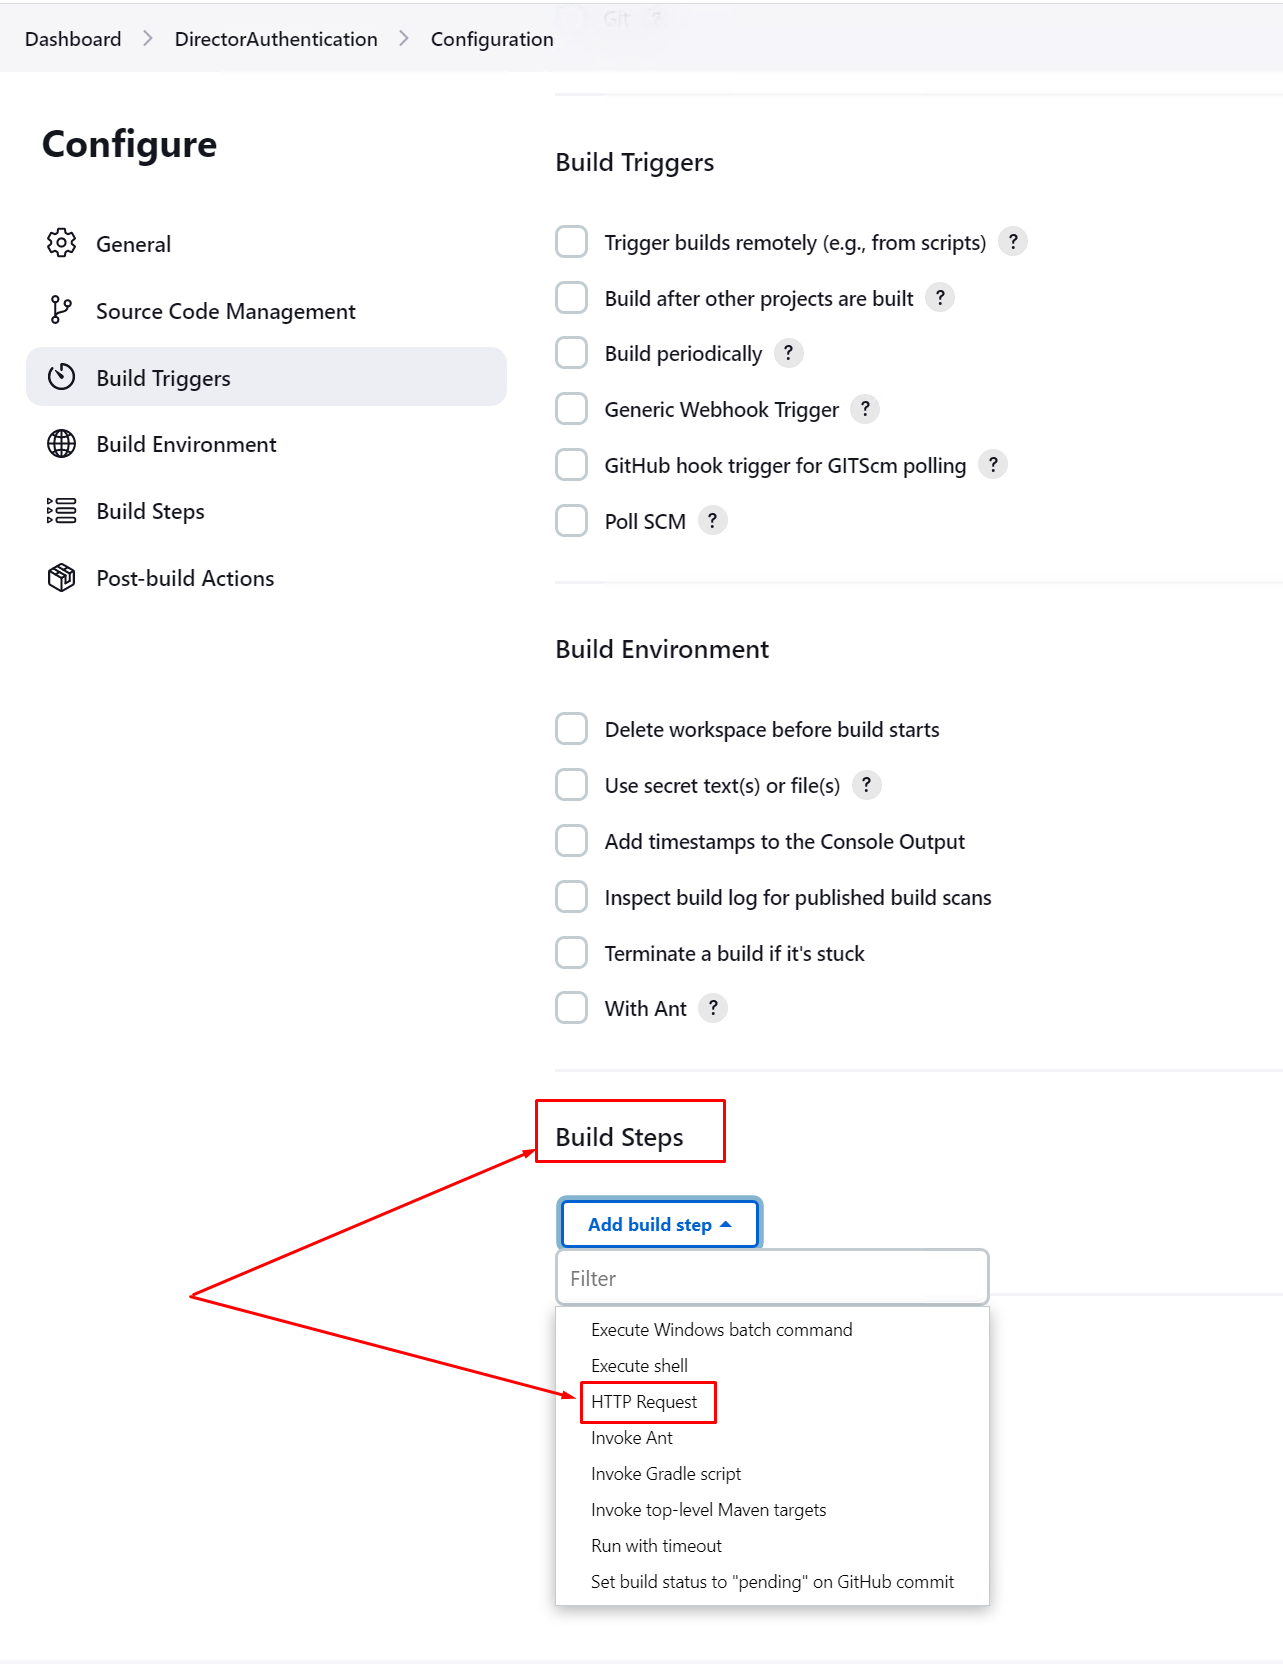Click the Filter input field
Screen dimensions: 1283x1664
(x=771, y=1277)
